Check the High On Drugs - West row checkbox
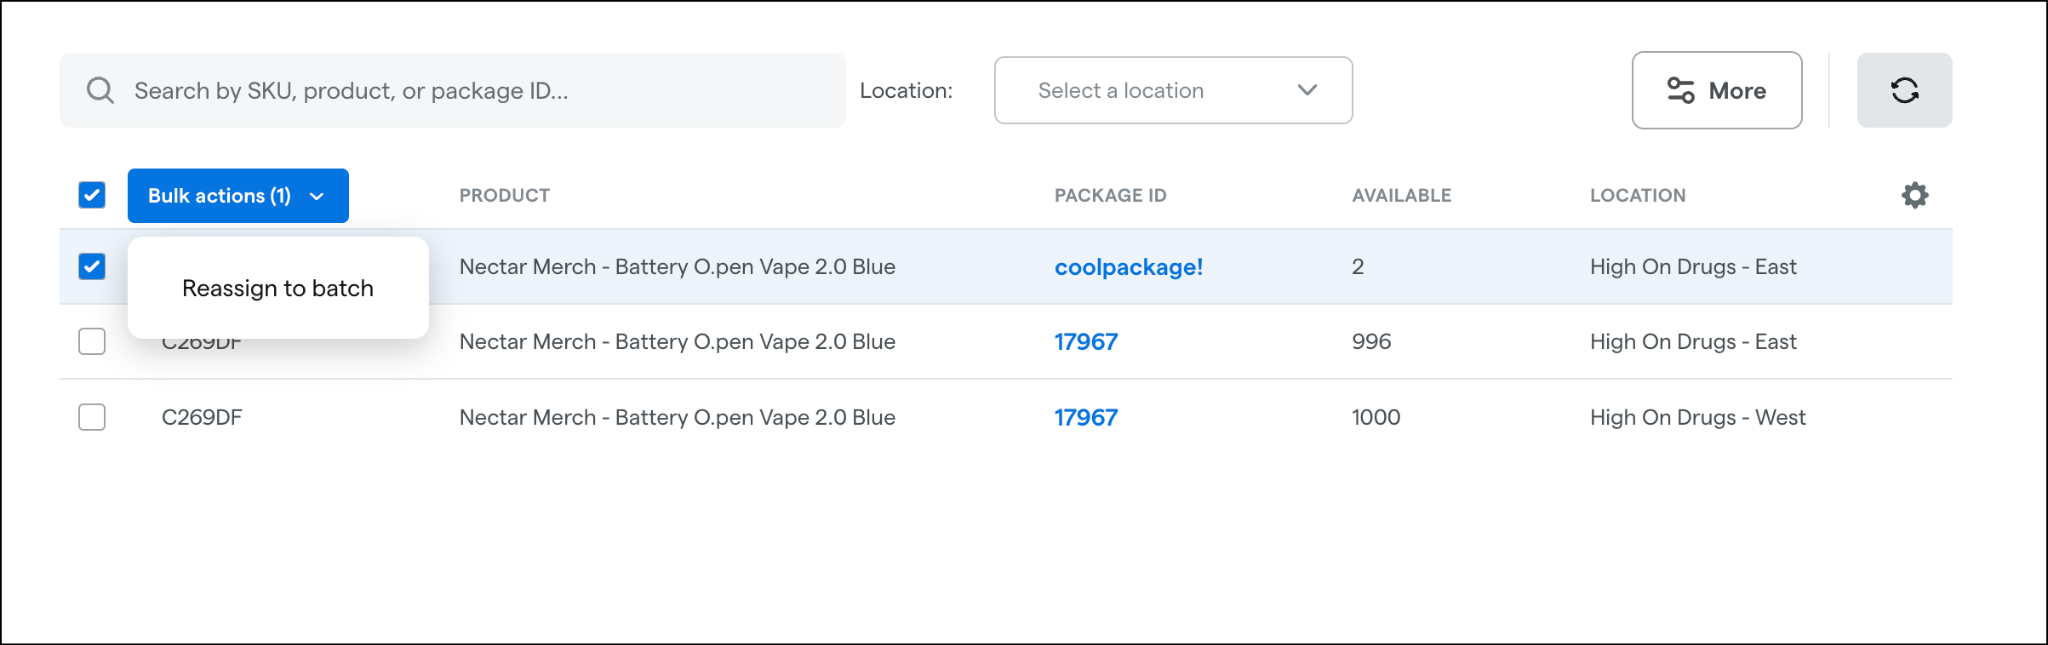 point(92,417)
